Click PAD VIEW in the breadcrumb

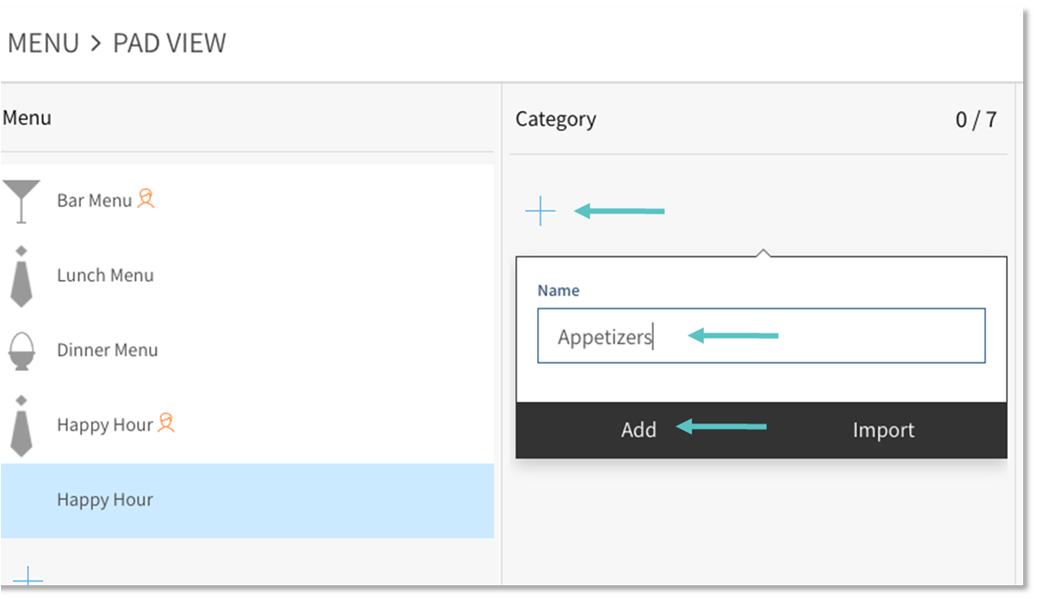(x=169, y=44)
